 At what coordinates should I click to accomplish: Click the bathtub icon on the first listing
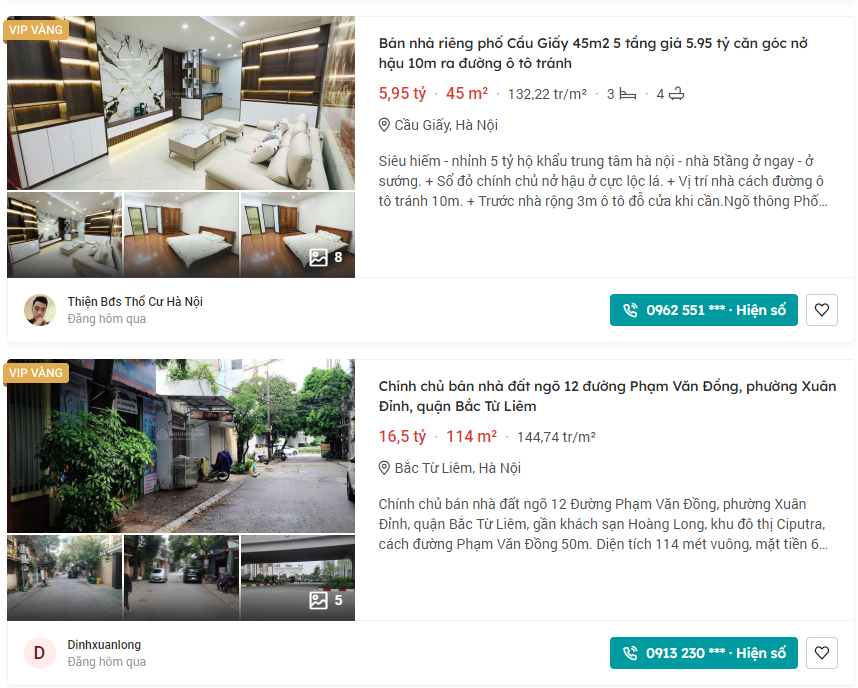(676, 94)
